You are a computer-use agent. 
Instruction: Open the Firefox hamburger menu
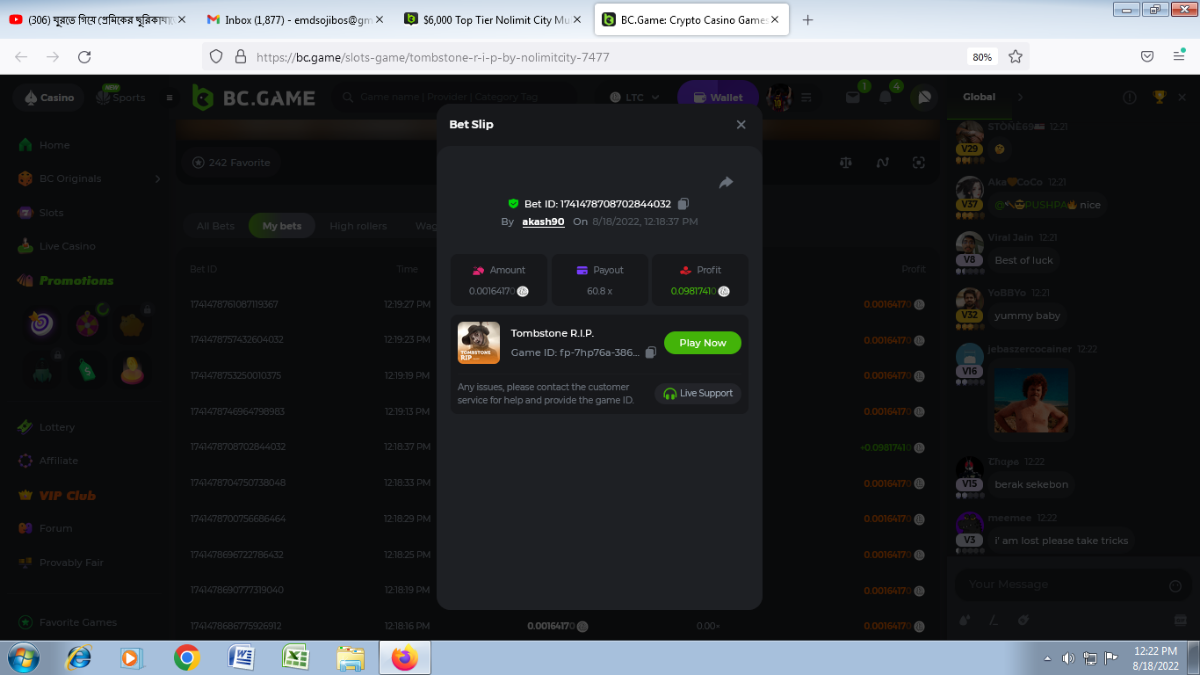pos(1179,57)
